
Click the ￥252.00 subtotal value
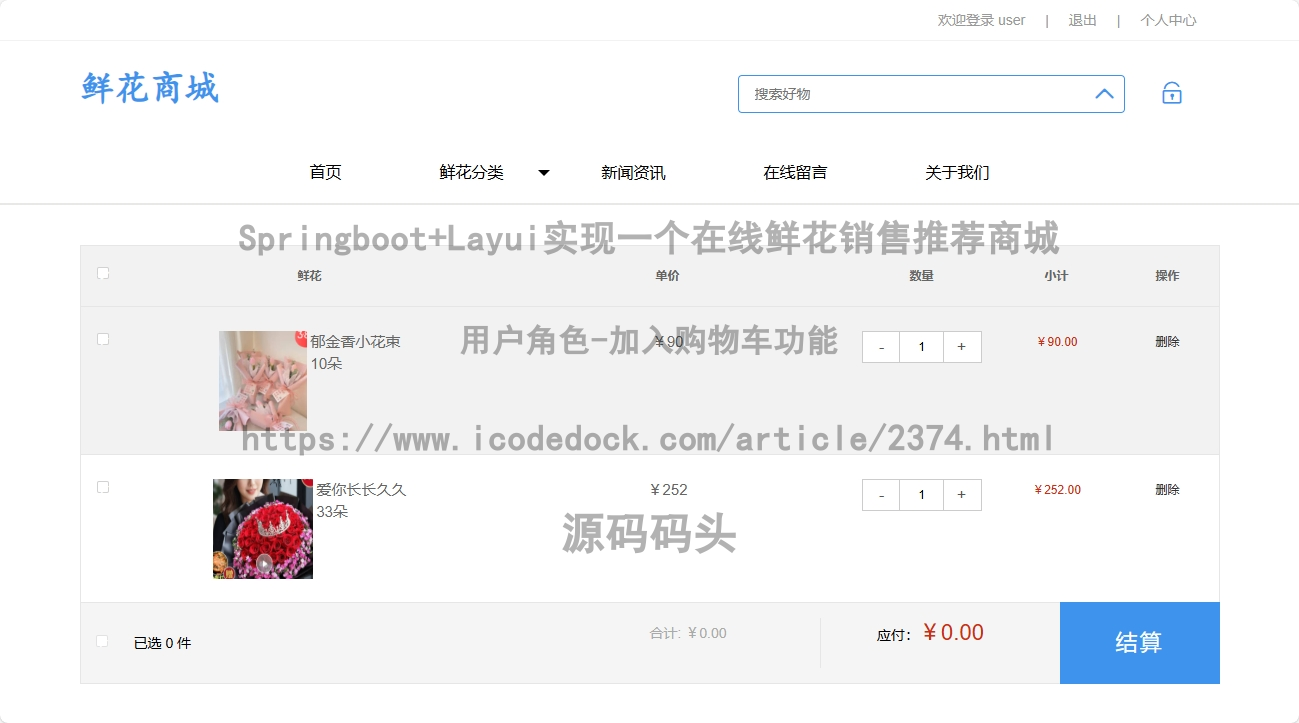click(1057, 489)
